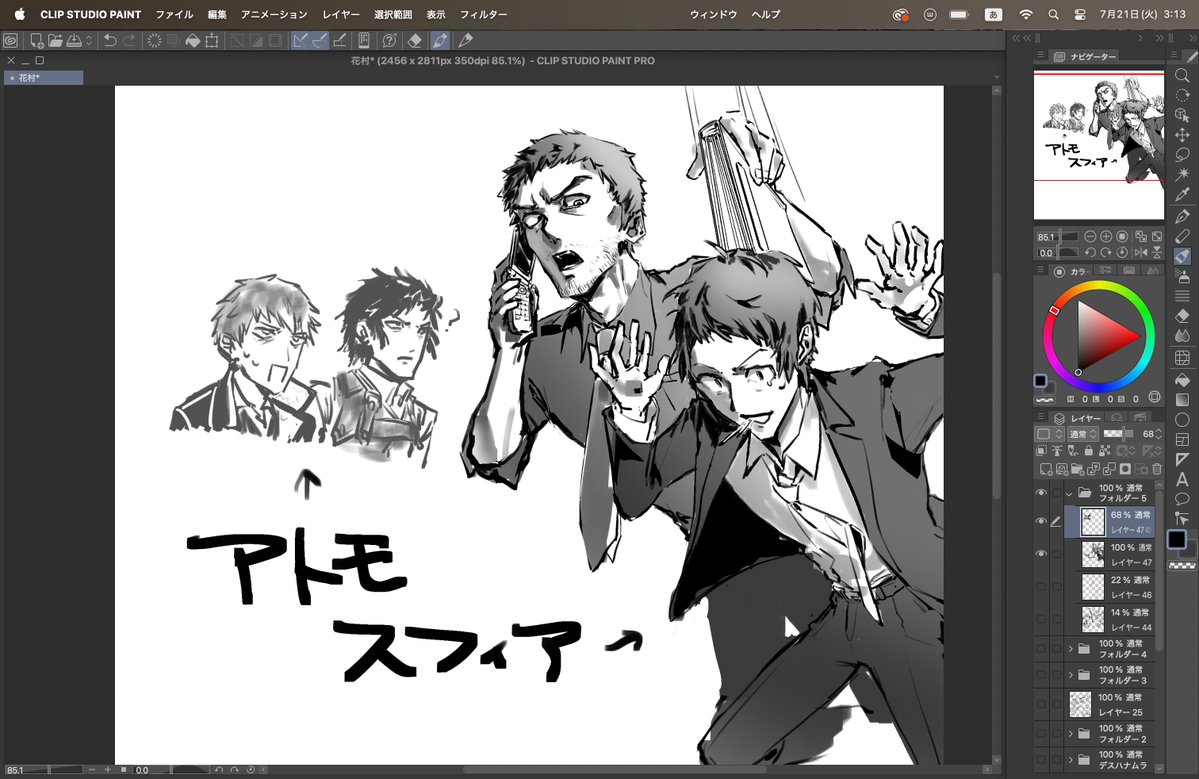This screenshot has height=779, width=1199.
Task: Open the CLIP STUDIO support help icon
Action: click(x=389, y=41)
